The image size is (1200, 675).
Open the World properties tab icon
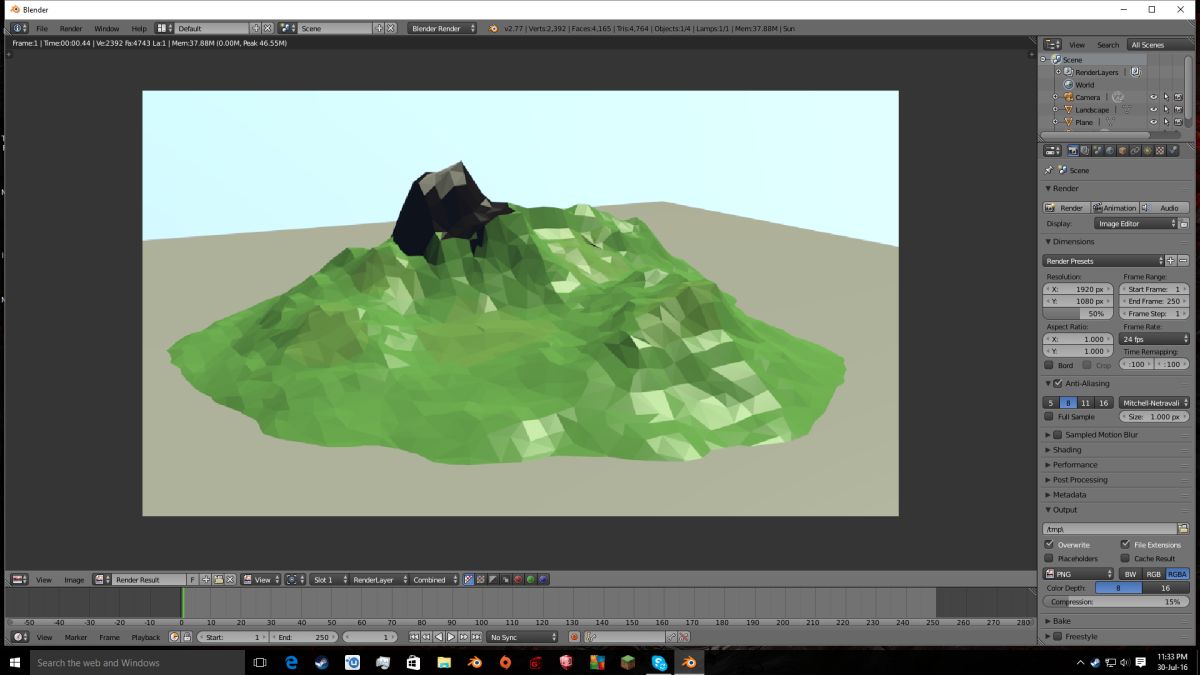tap(1109, 151)
